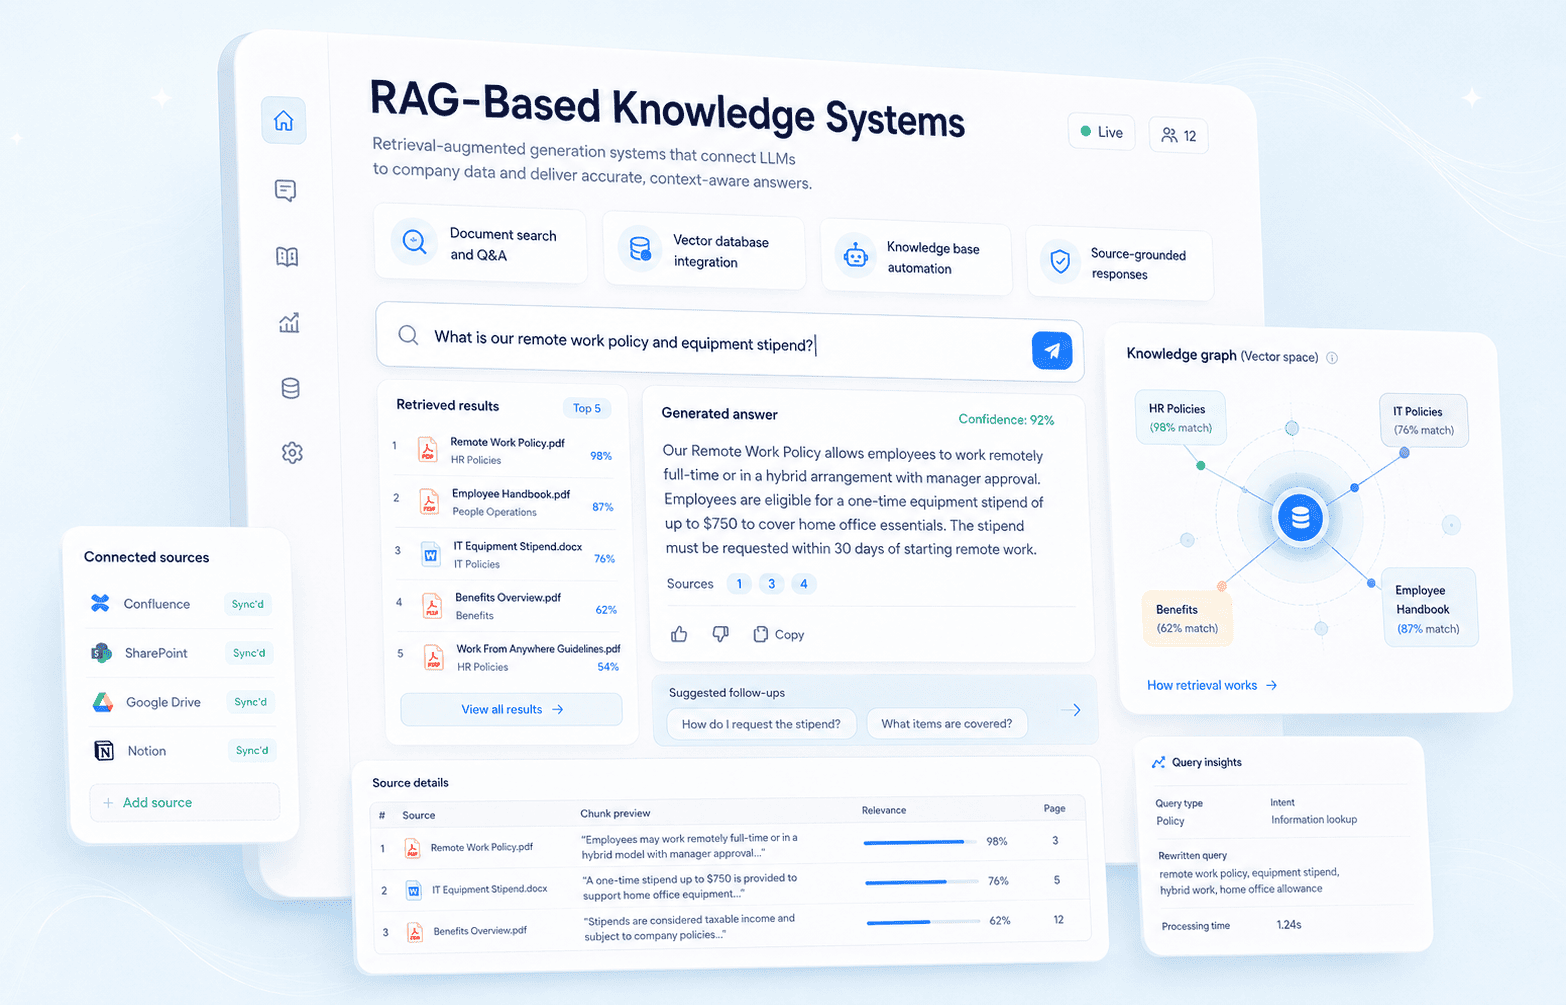Click the magnifier icon in the query box
1566x1005 pixels.
coord(408,335)
